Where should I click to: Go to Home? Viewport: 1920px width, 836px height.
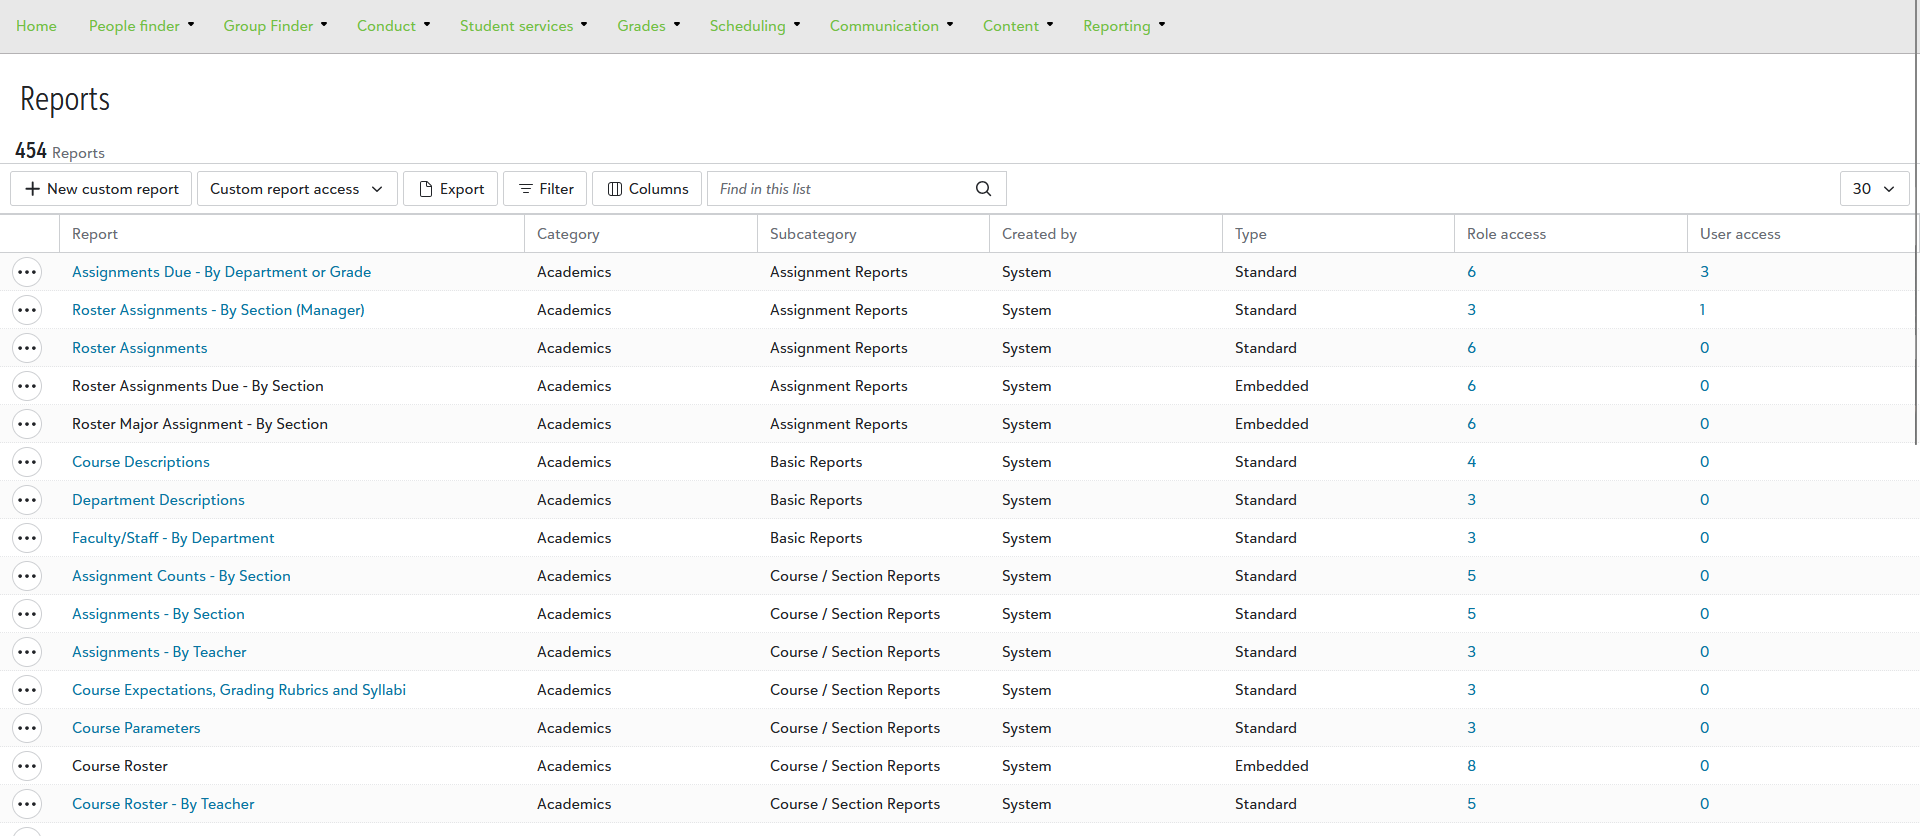click(x=36, y=26)
